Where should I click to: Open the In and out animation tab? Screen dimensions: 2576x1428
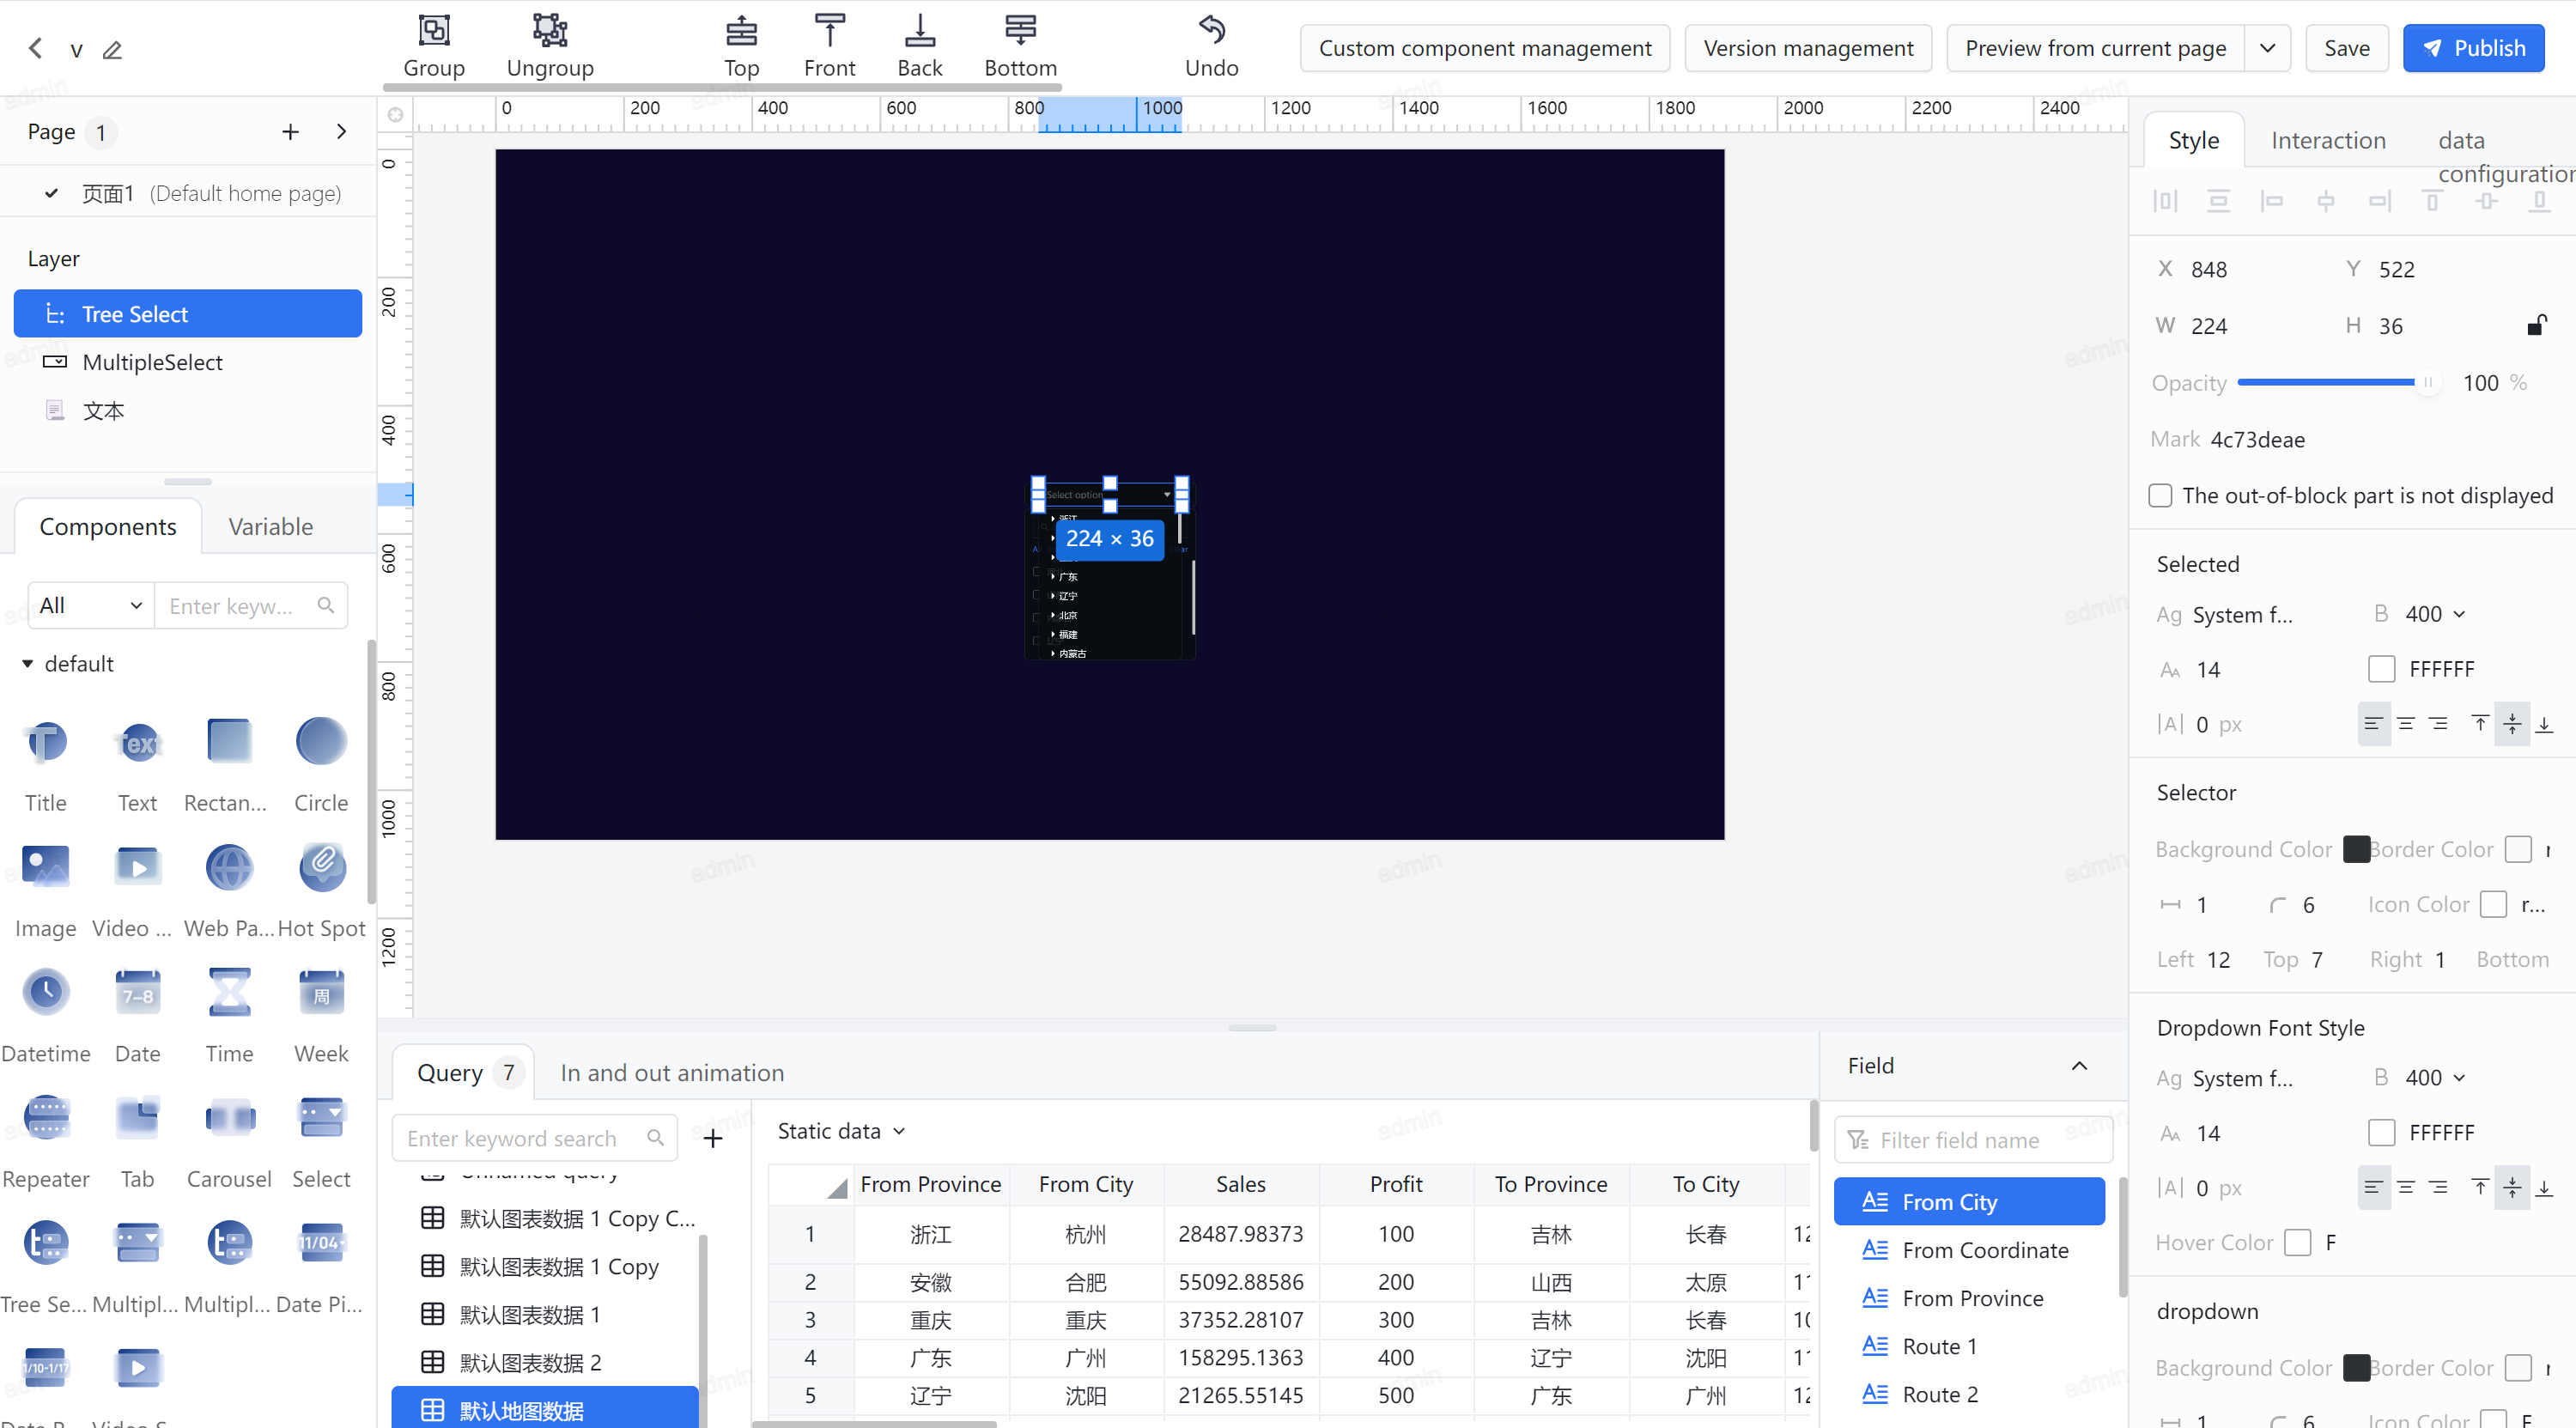(x=672, y=1073)
